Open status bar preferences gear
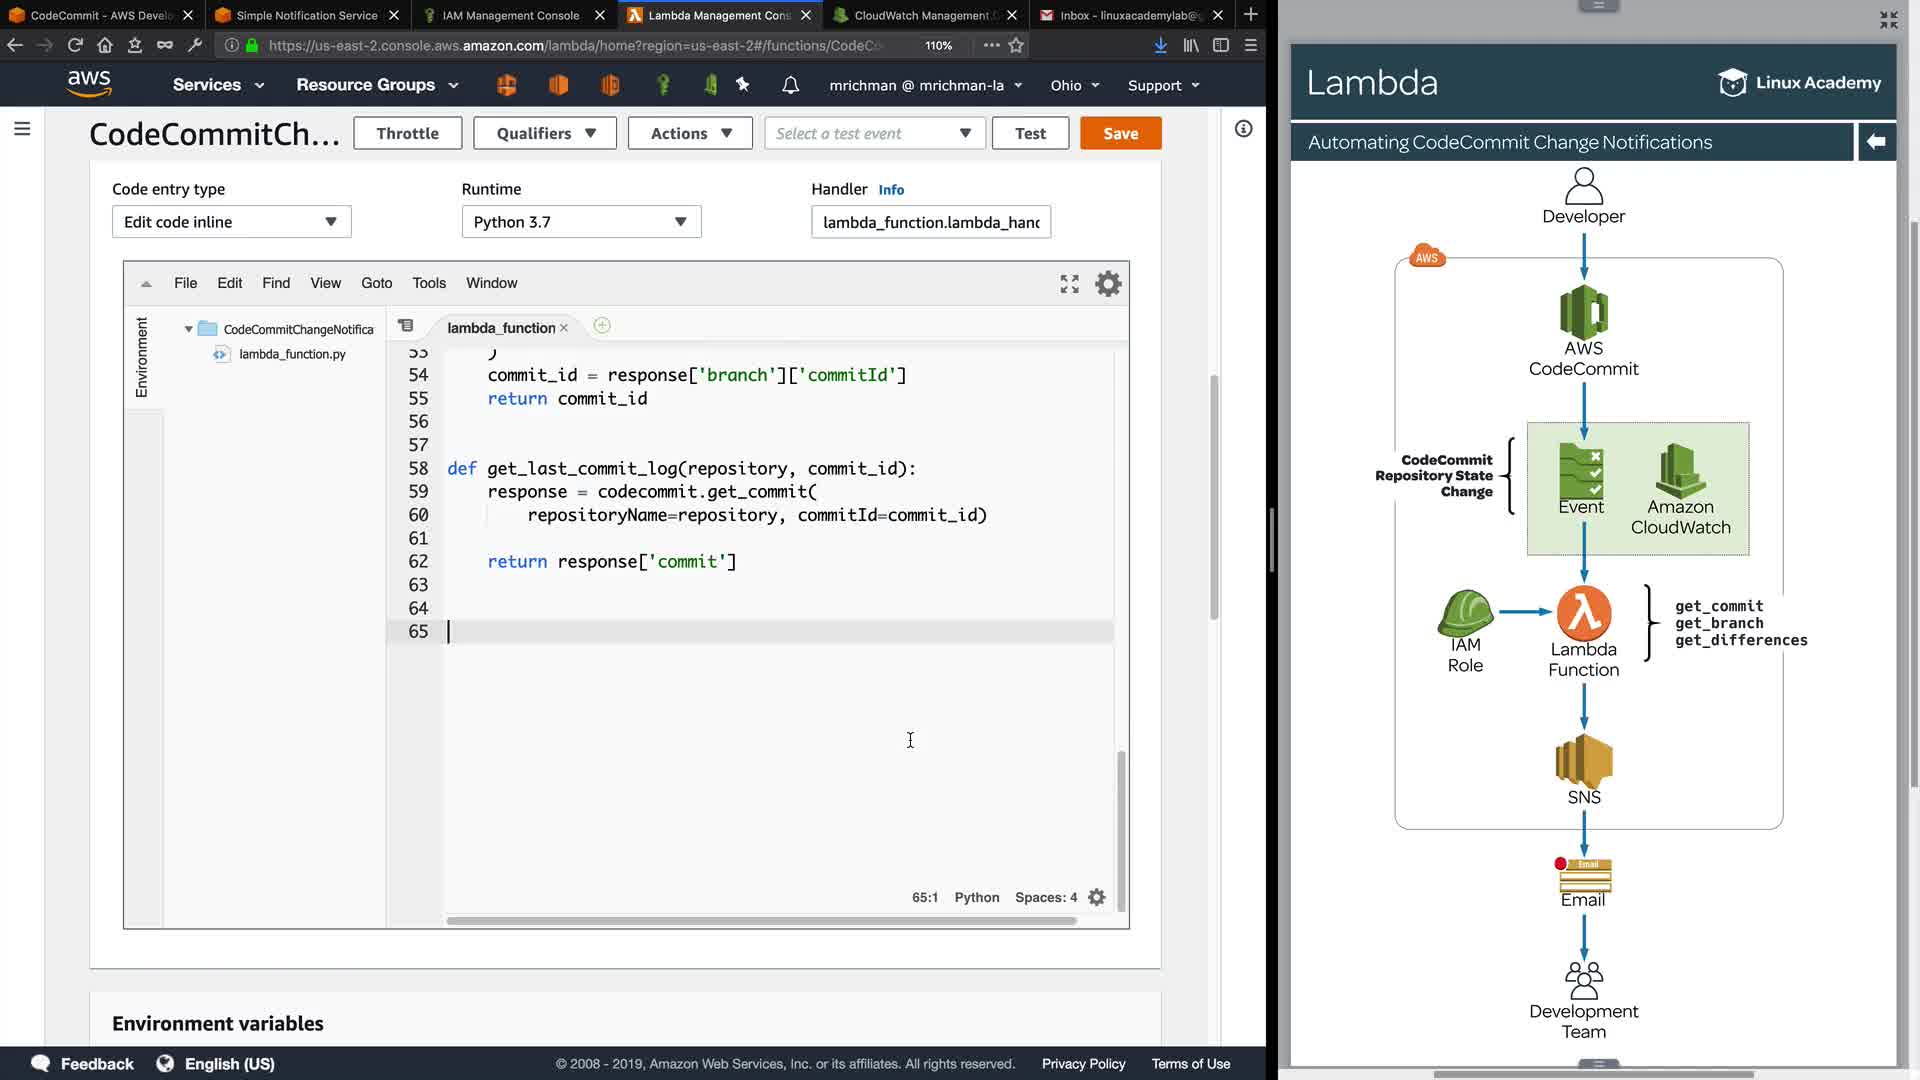The height and width of the screenshot is (1080, 1920). pos(1097,897)
